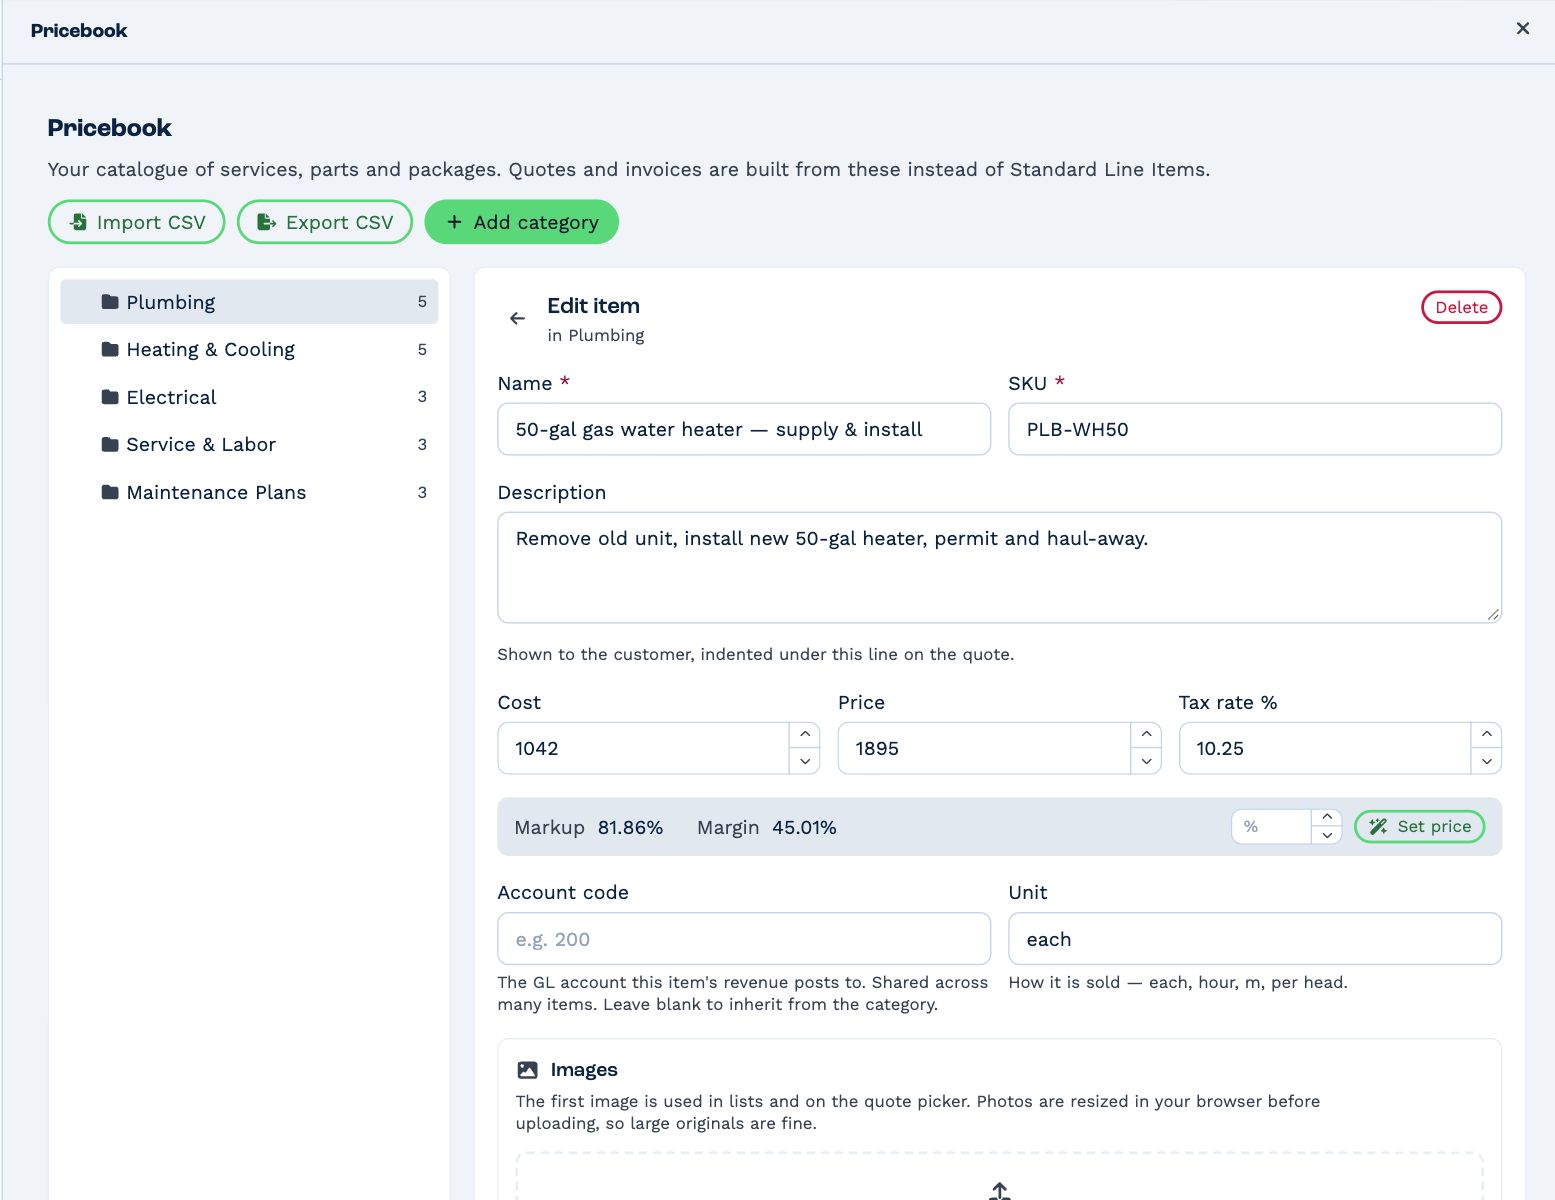Viewport: 1555px width, 1200px height.
Task: Select the Service & Labor category
Action: pos(249,444)
